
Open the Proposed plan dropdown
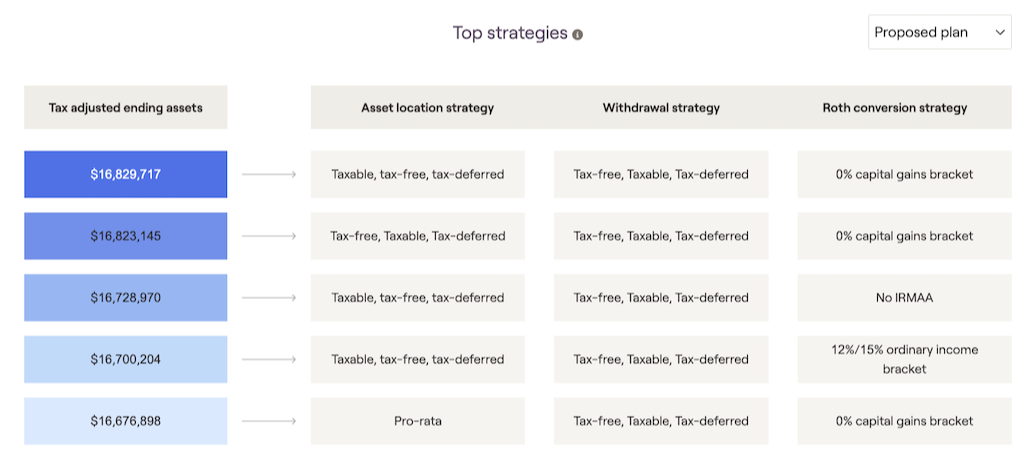click(x=939, y=32)
